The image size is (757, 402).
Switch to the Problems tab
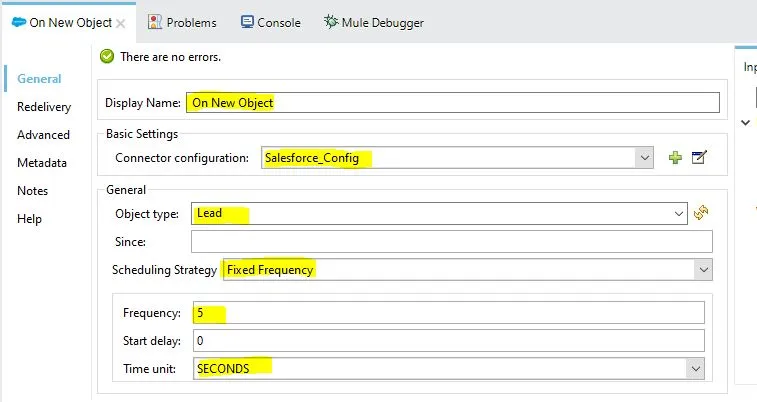[x=182, y=22]
